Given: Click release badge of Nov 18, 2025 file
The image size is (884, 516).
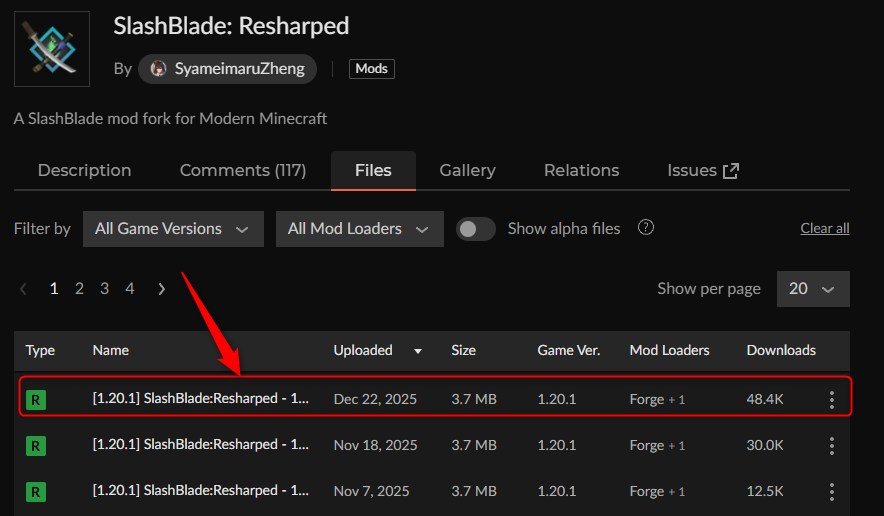Looking at the screenshot, I should pyautogui.click(x=36, y=446).
